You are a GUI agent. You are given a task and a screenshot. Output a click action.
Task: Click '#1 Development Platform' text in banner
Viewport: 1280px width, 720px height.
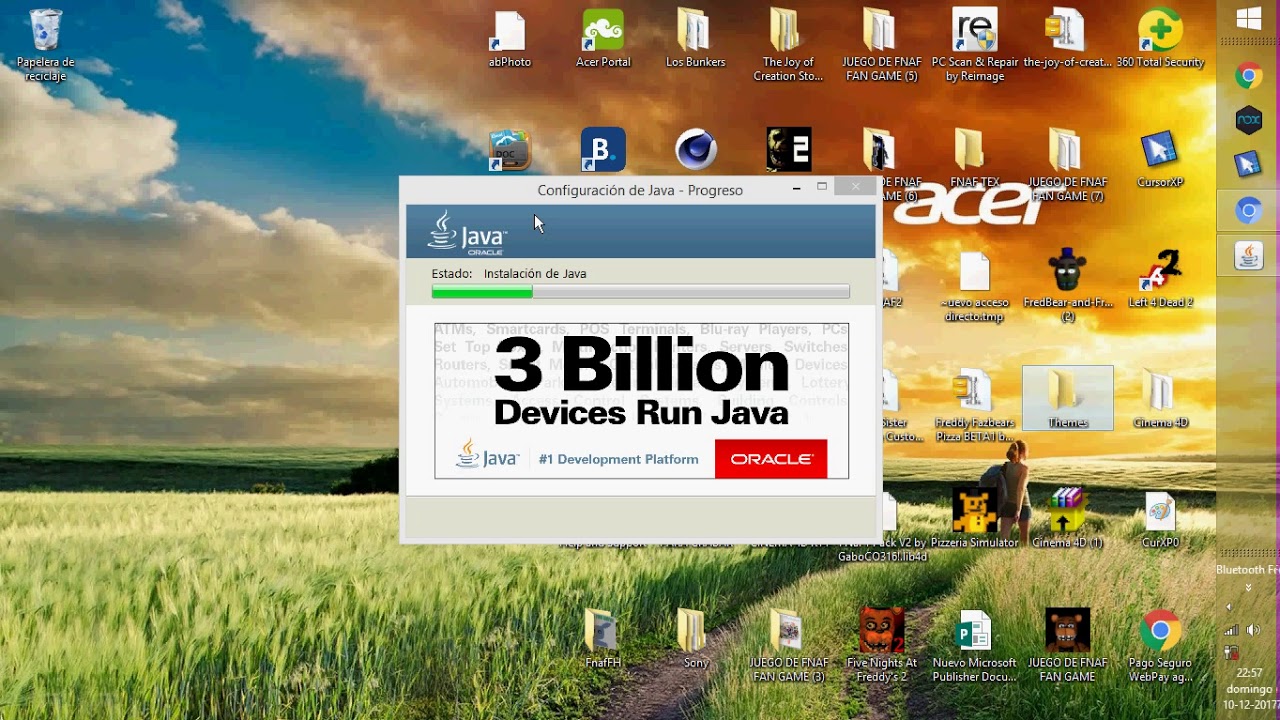pos(618,459)
